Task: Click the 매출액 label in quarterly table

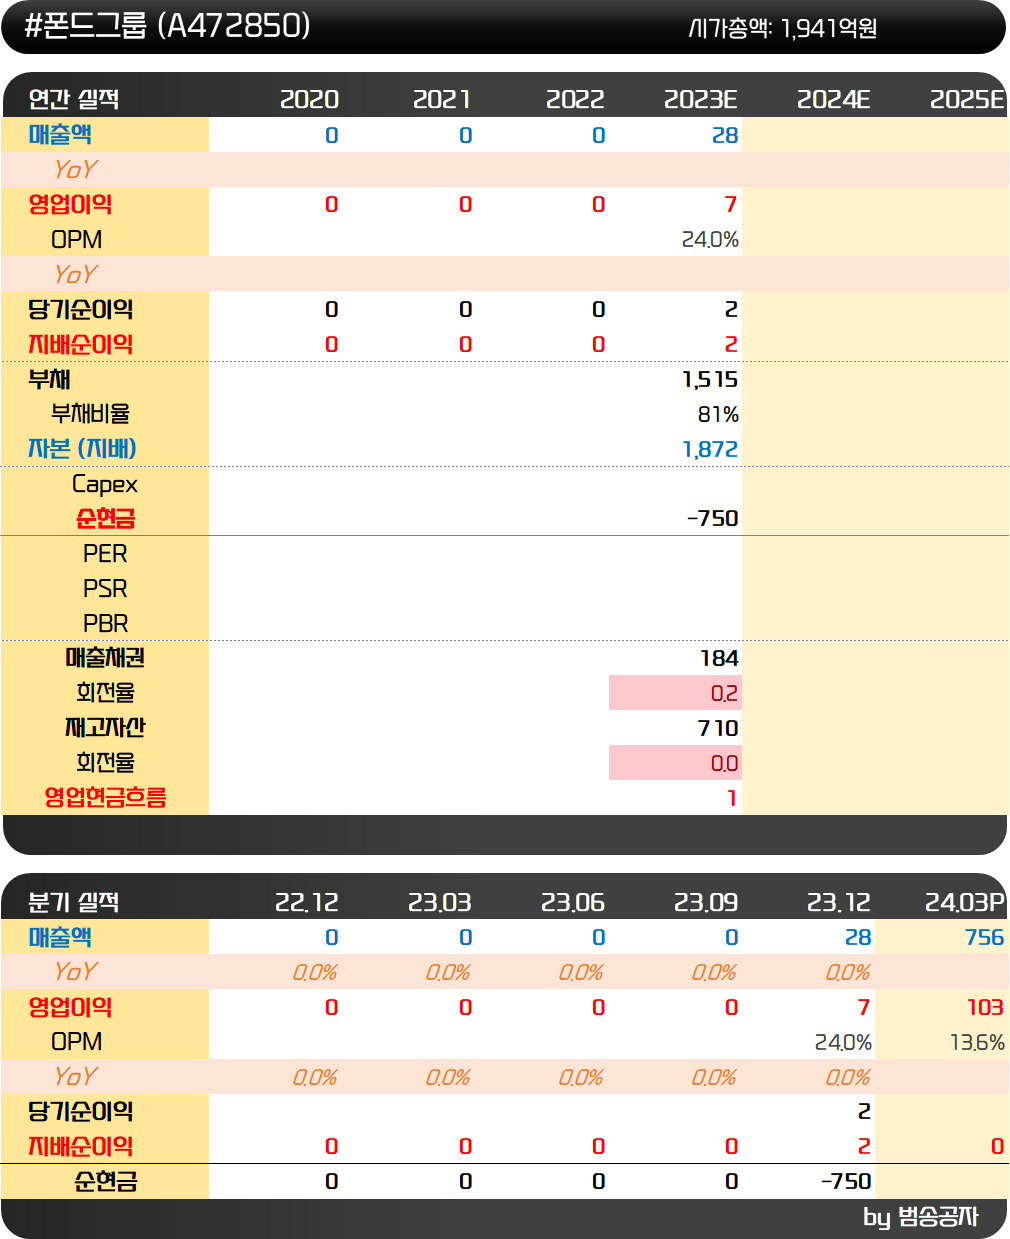Action: (x=60, y=937)
